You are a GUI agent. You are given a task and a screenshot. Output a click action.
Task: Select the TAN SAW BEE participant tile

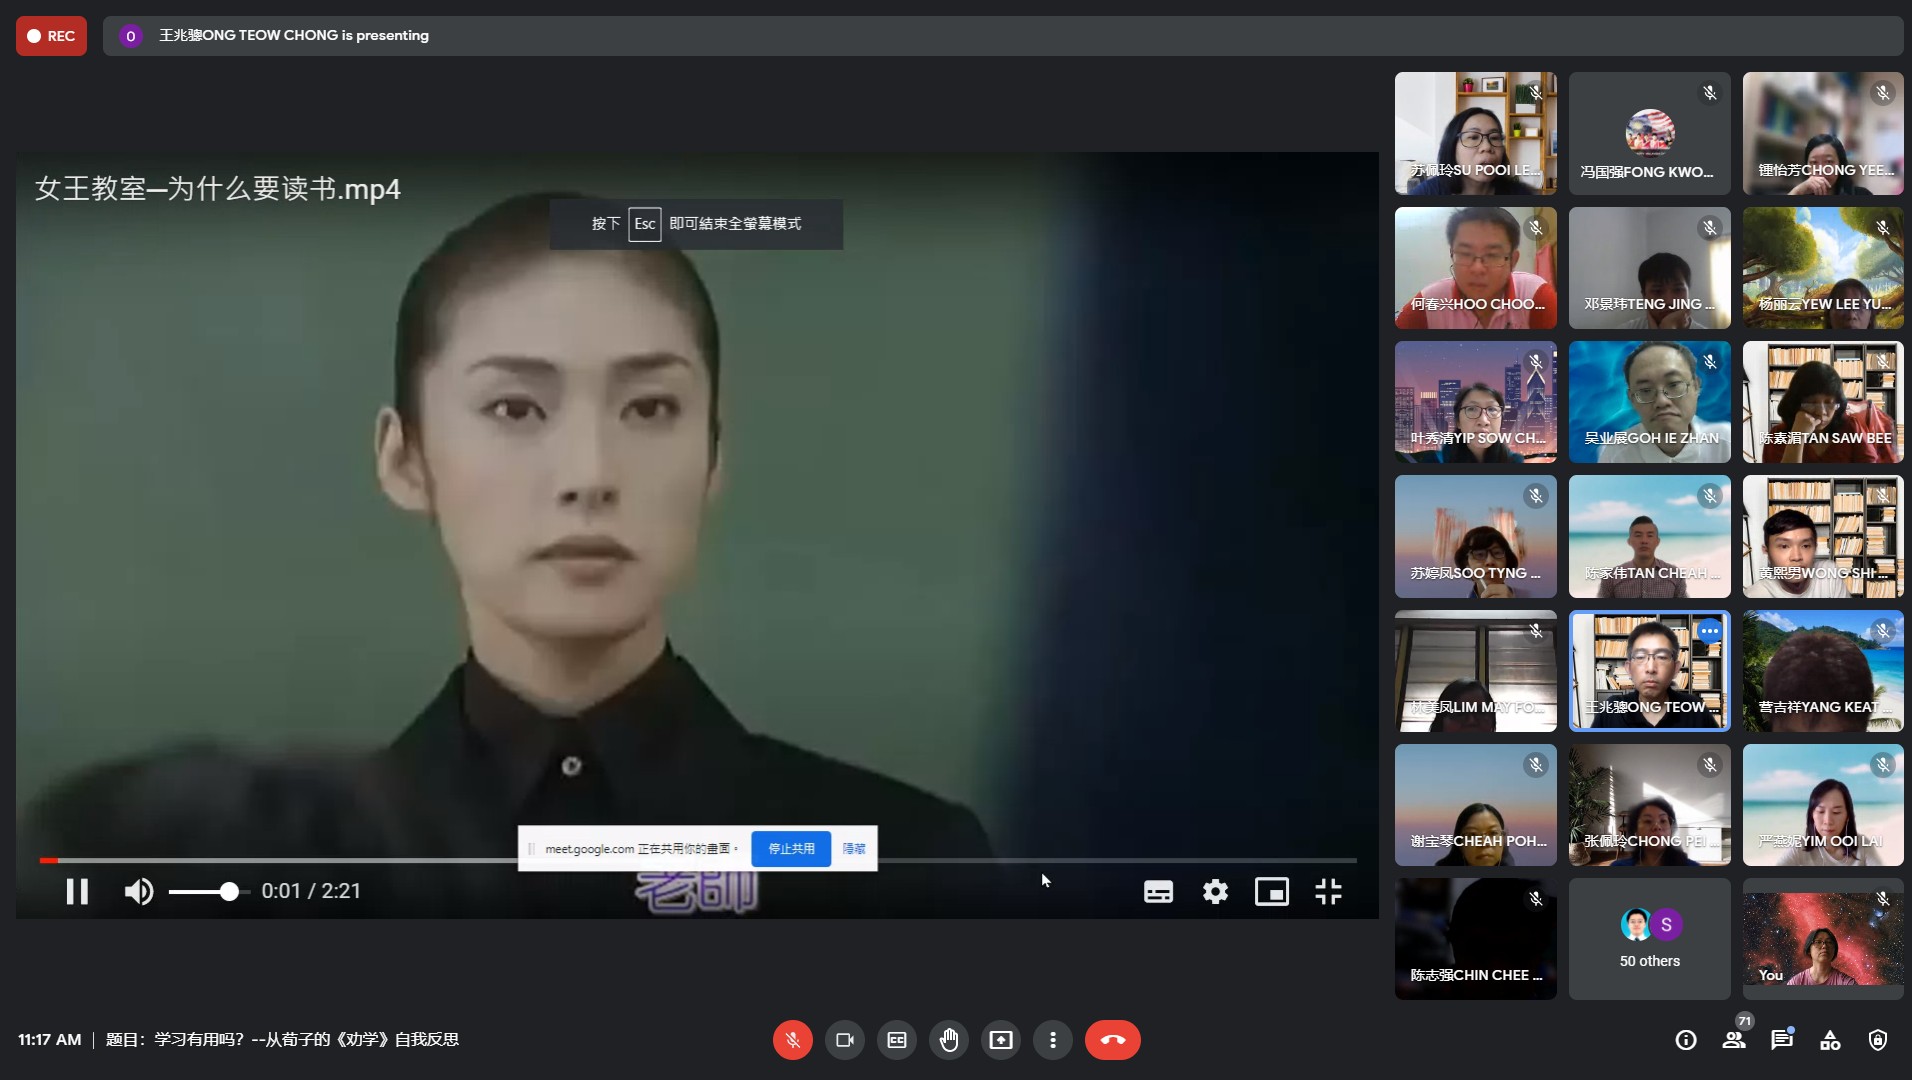click(1823, 402)
